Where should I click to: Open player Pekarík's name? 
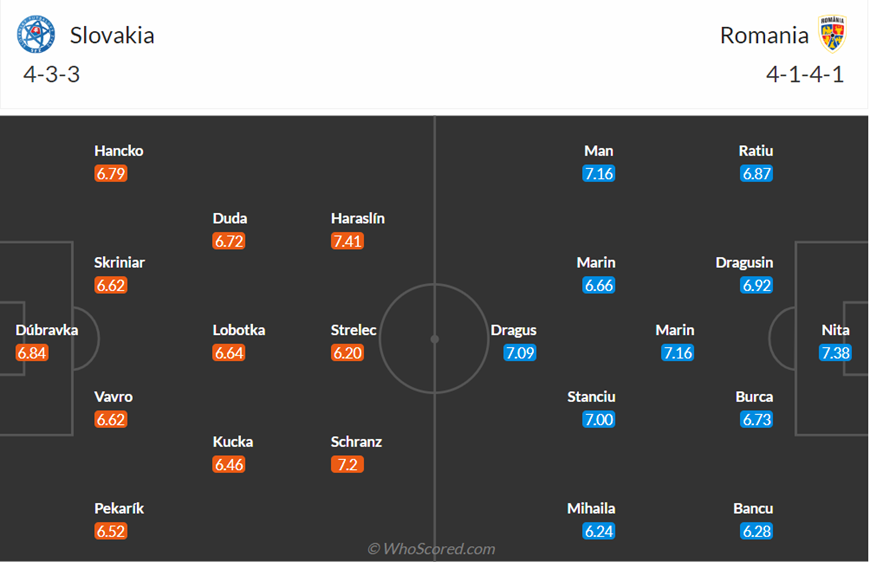point(119,509)
